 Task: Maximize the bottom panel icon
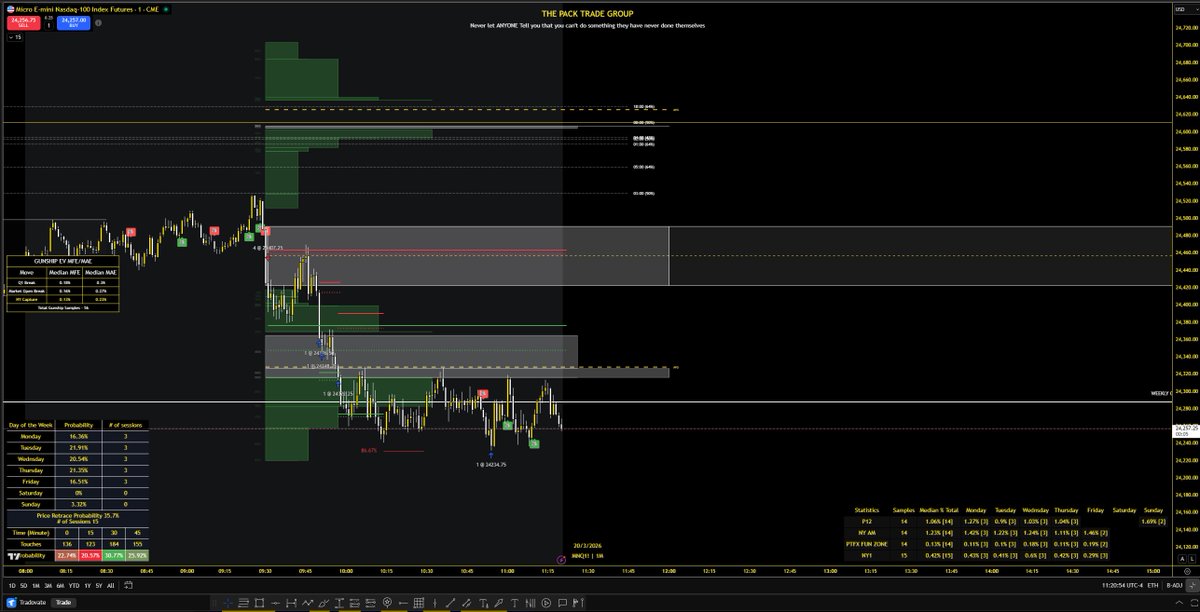pos(1194,603)
